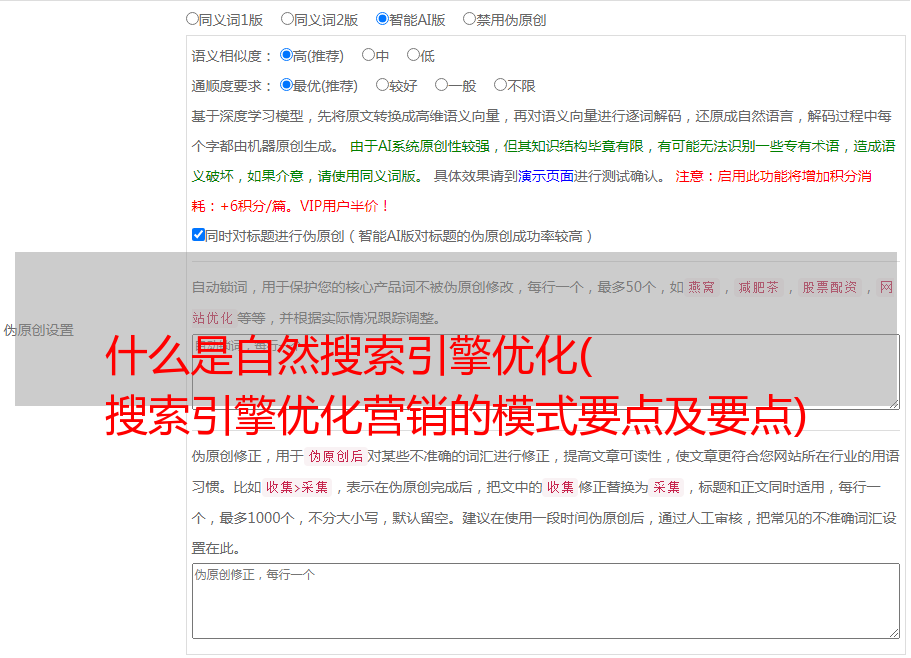
Task: Choose the 智能AI版 radio option
Action: pyautogui.click(x=382, y=19)
